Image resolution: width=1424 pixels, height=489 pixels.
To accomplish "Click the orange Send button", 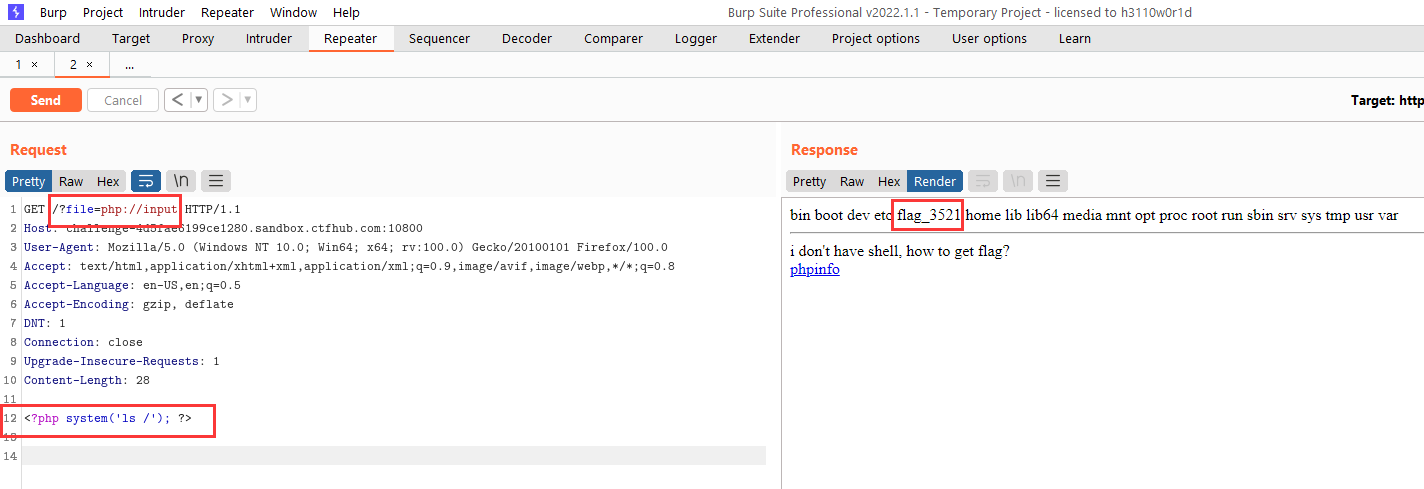I will pos(46,100).
